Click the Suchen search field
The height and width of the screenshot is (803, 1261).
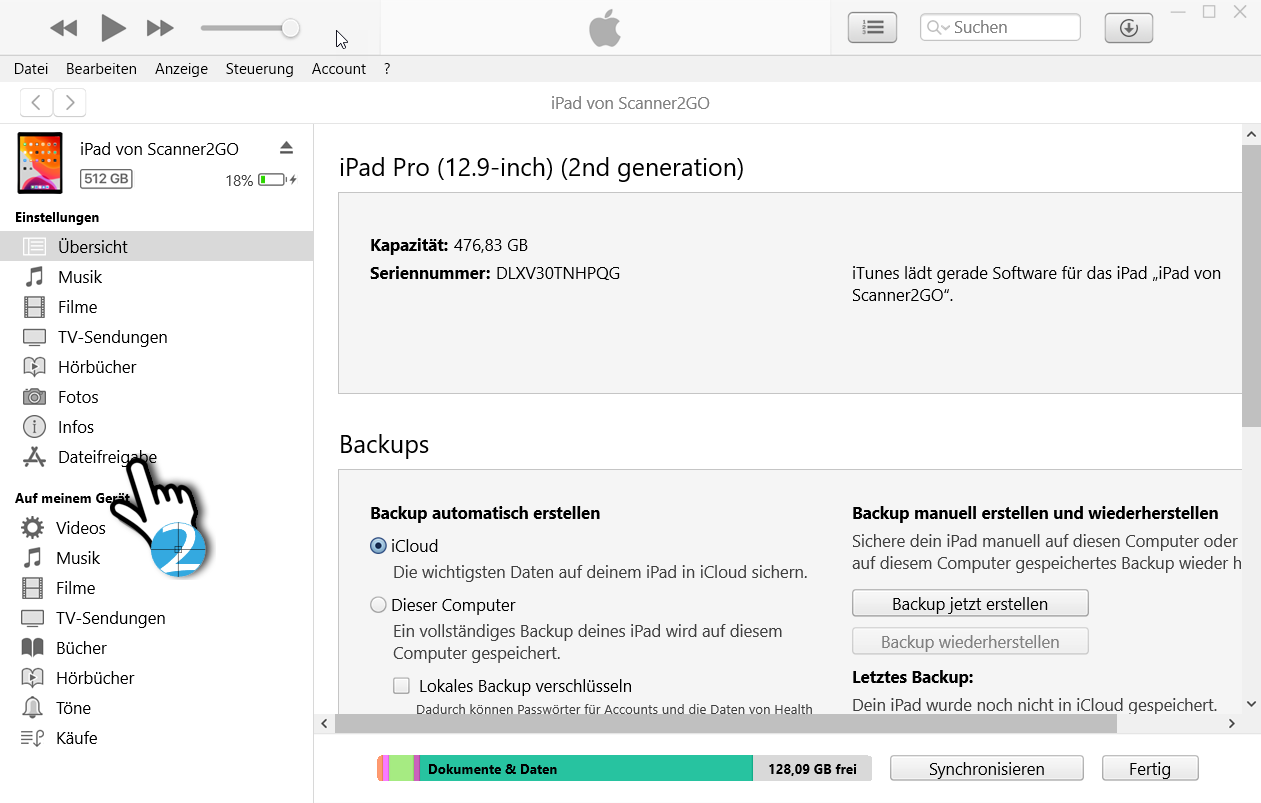point(1000,28)
